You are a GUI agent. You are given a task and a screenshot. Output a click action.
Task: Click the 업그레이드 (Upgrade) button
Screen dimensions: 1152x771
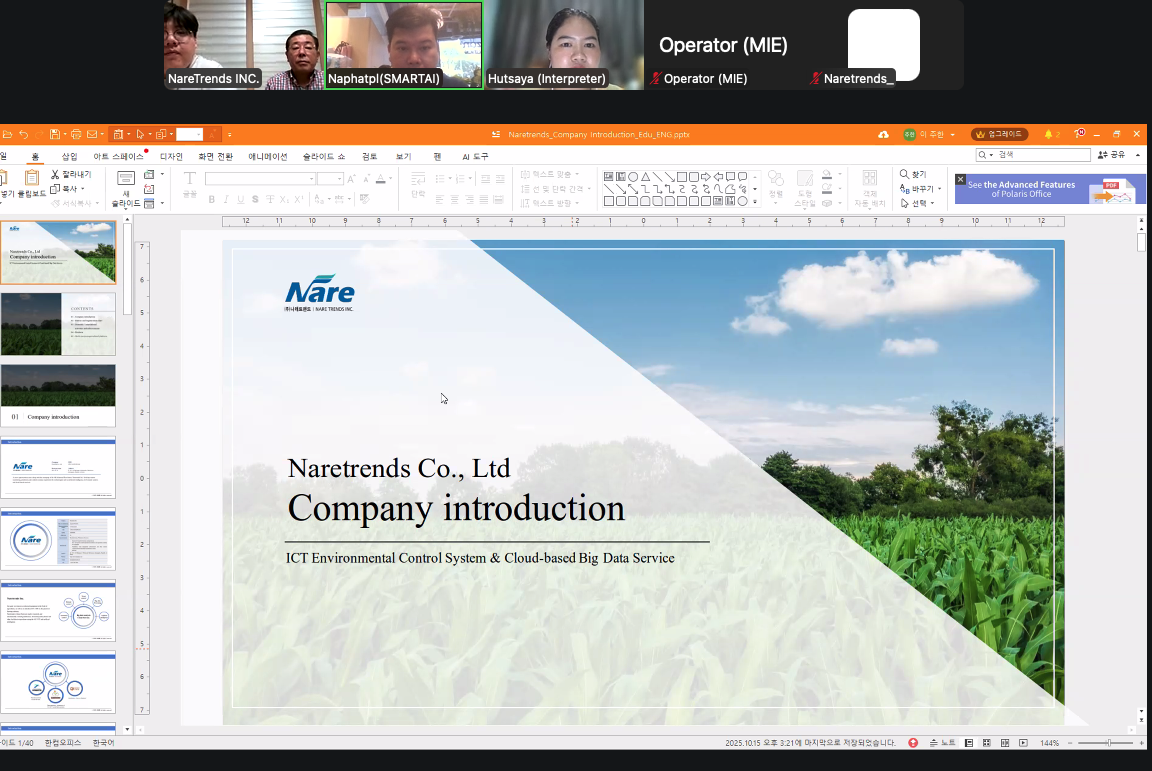point(1000,134)
